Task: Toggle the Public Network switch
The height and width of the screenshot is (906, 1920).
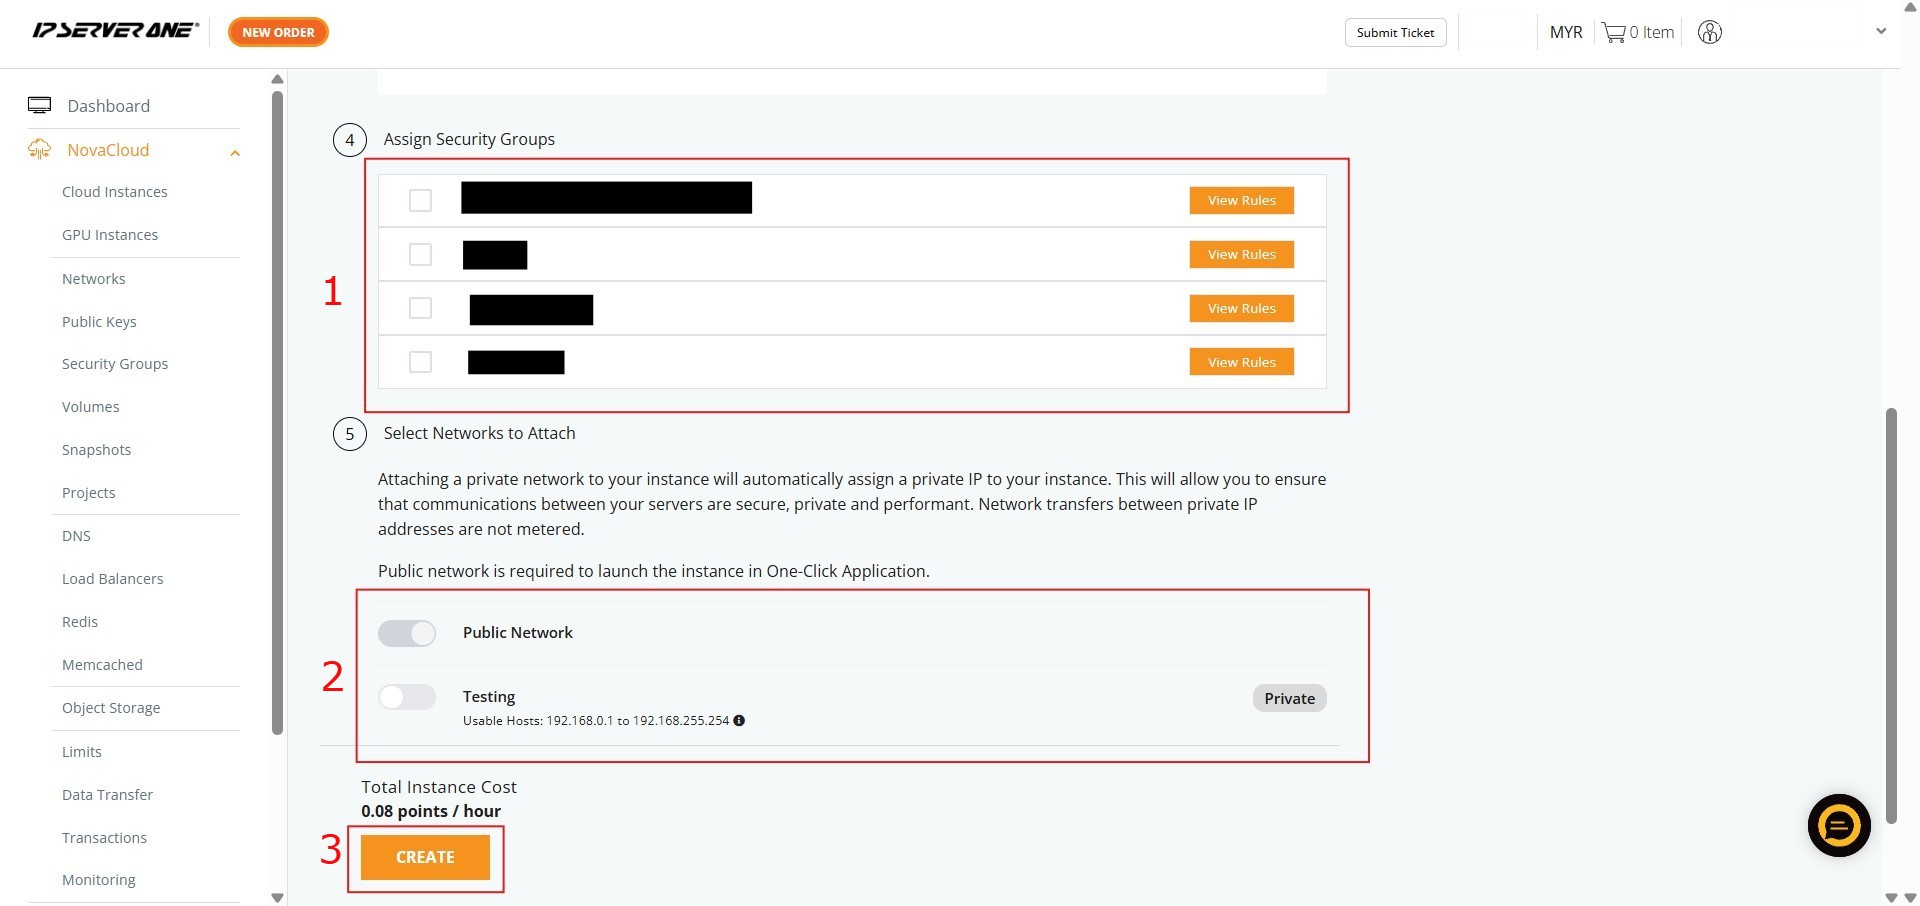Action: click(x=407, y=633)
